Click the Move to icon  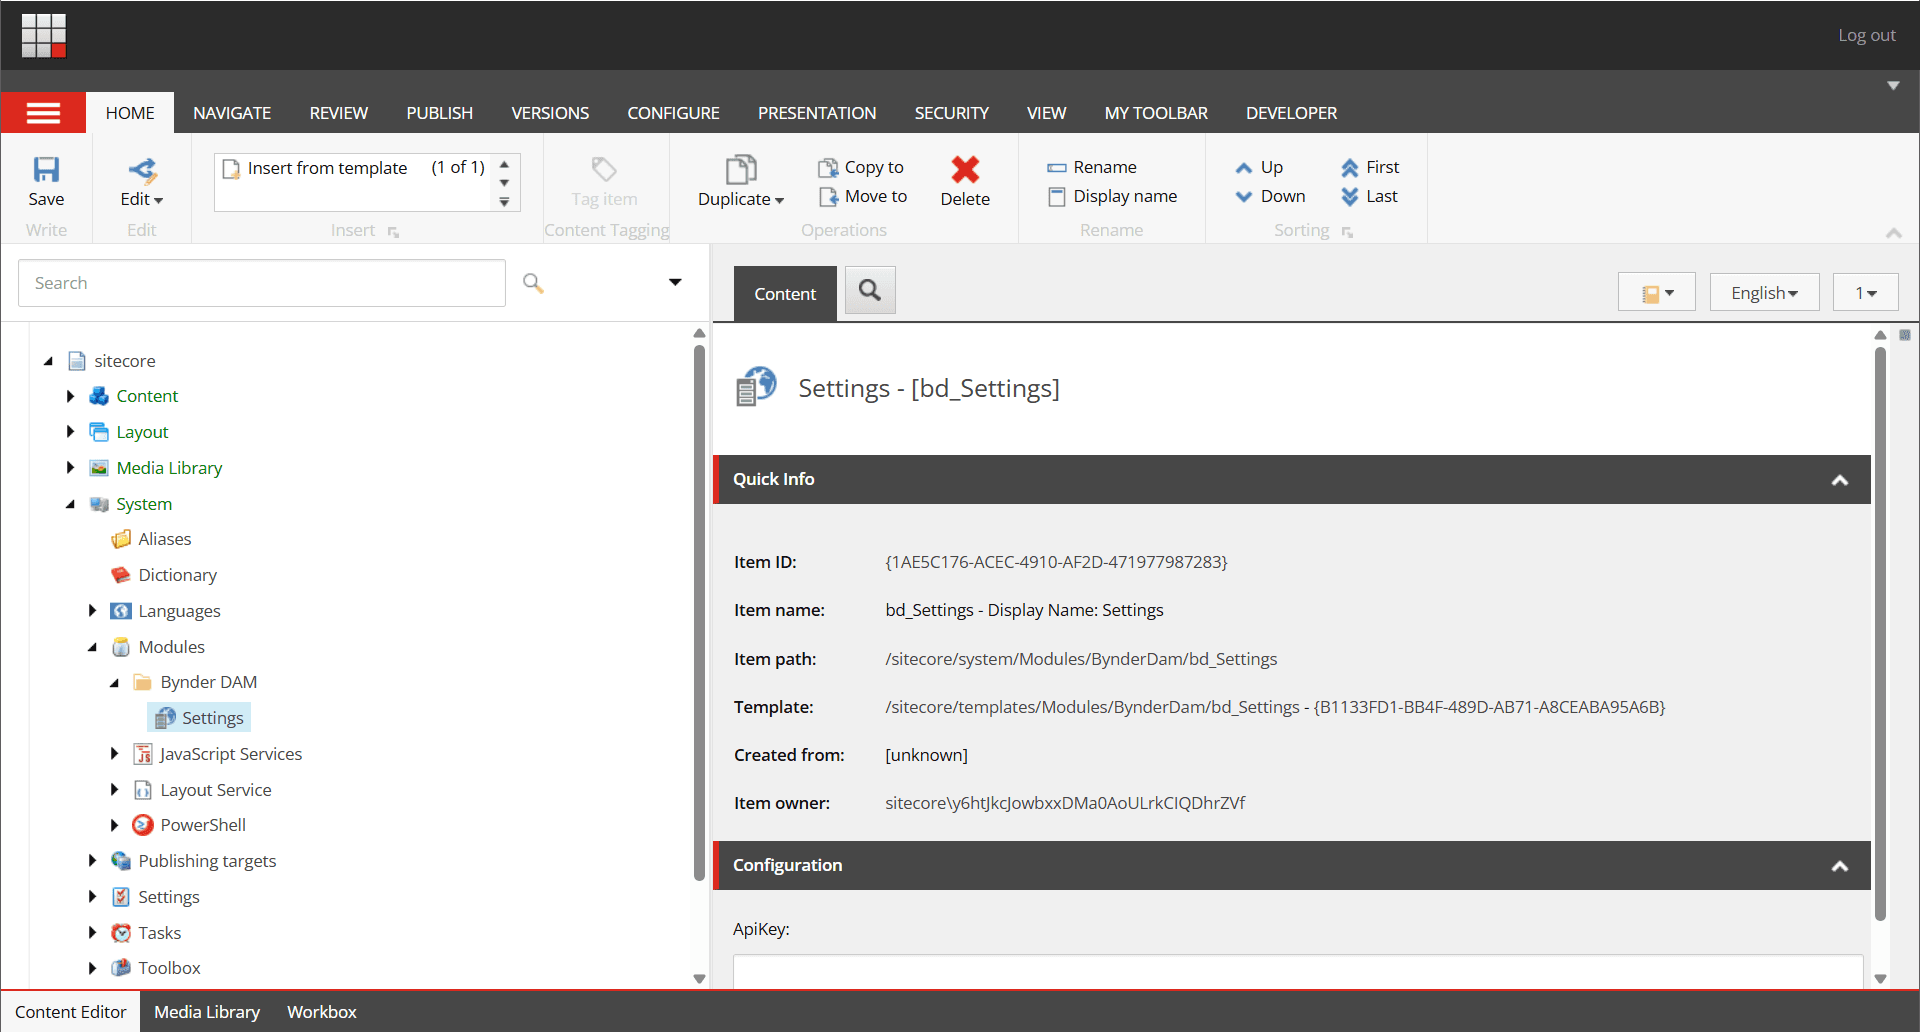click(x=828, y=196)
